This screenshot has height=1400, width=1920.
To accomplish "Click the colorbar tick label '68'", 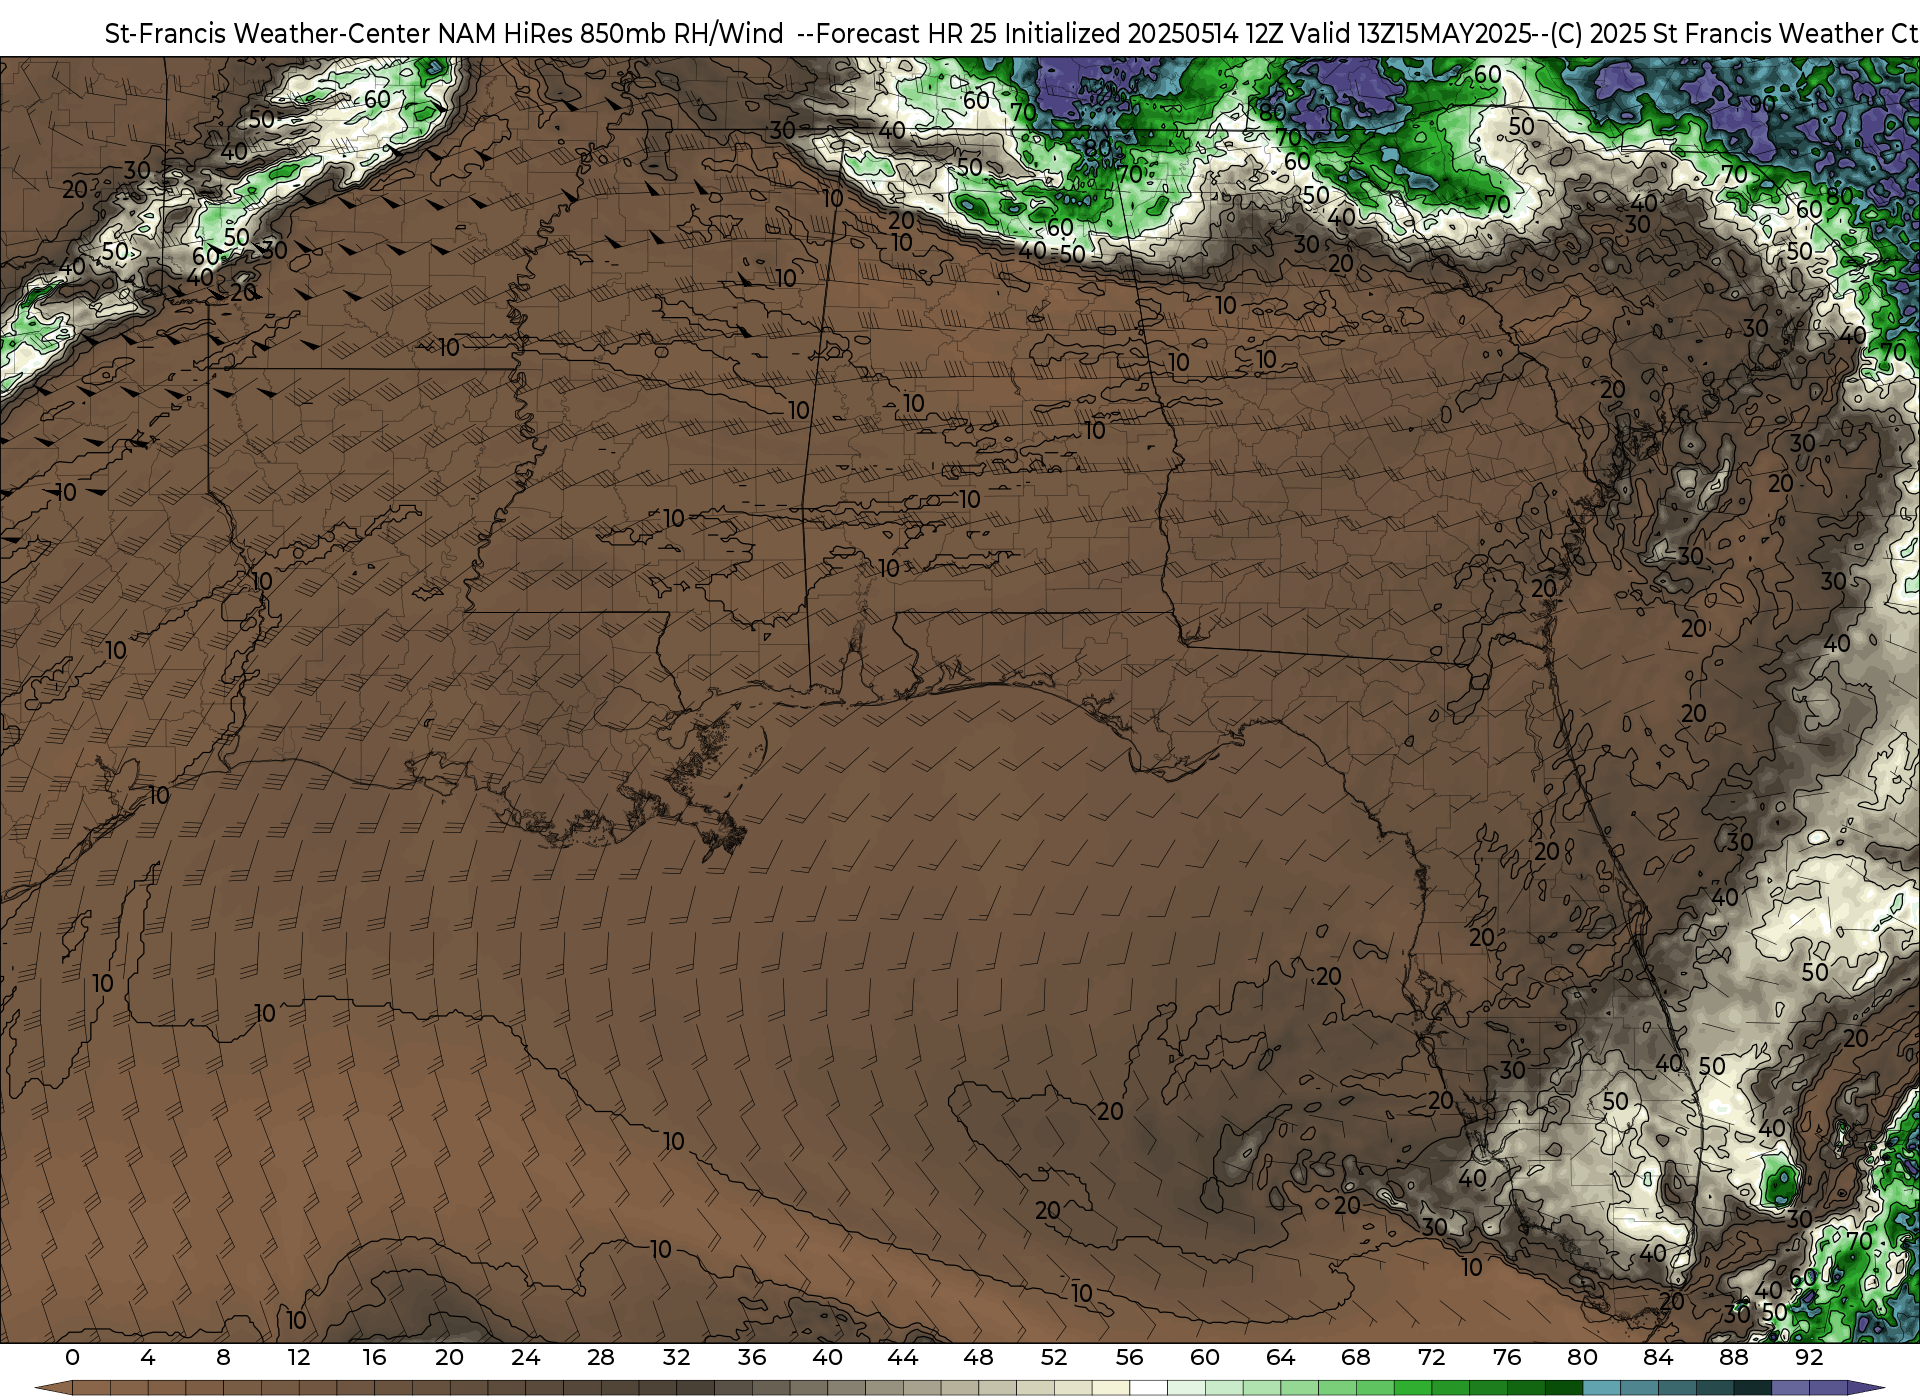I will click(x=1356, y=1358).
